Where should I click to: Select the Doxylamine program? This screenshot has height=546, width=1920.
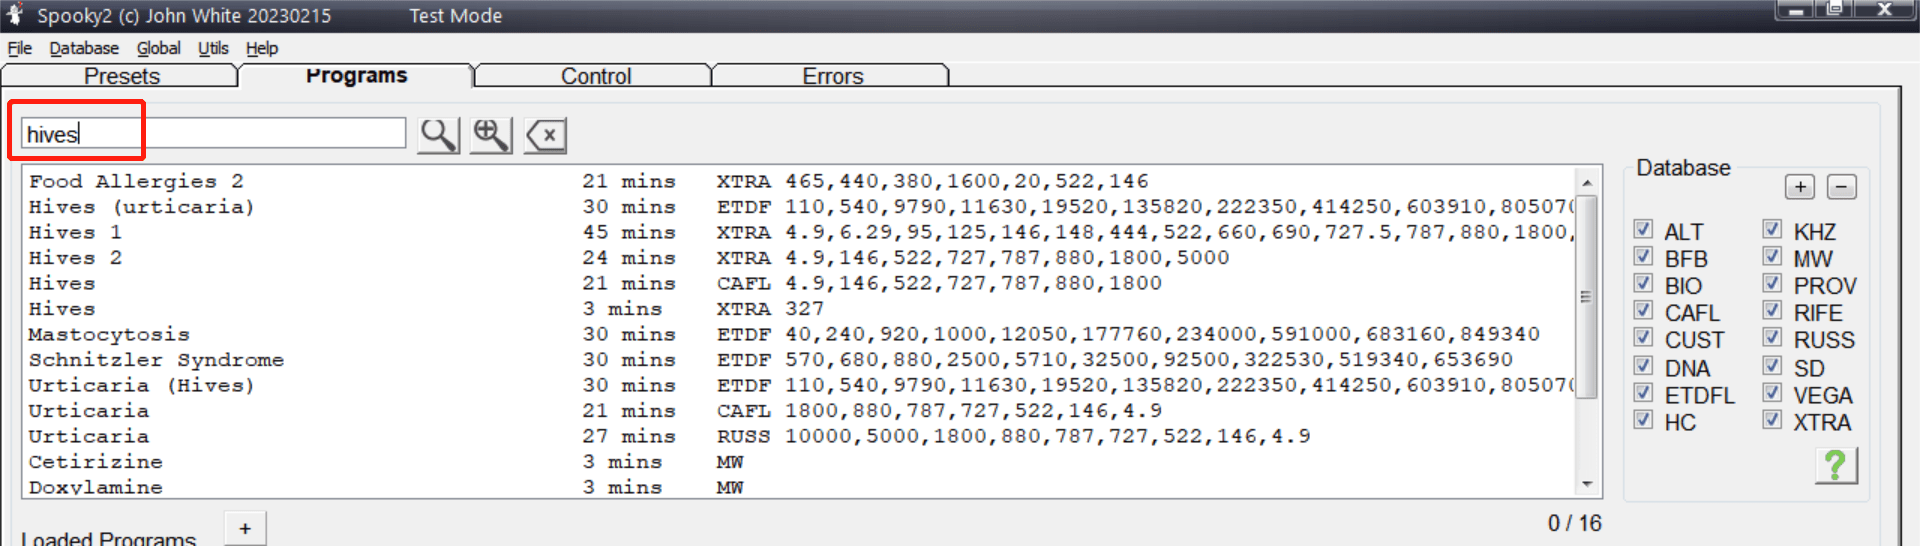point(798,487)
